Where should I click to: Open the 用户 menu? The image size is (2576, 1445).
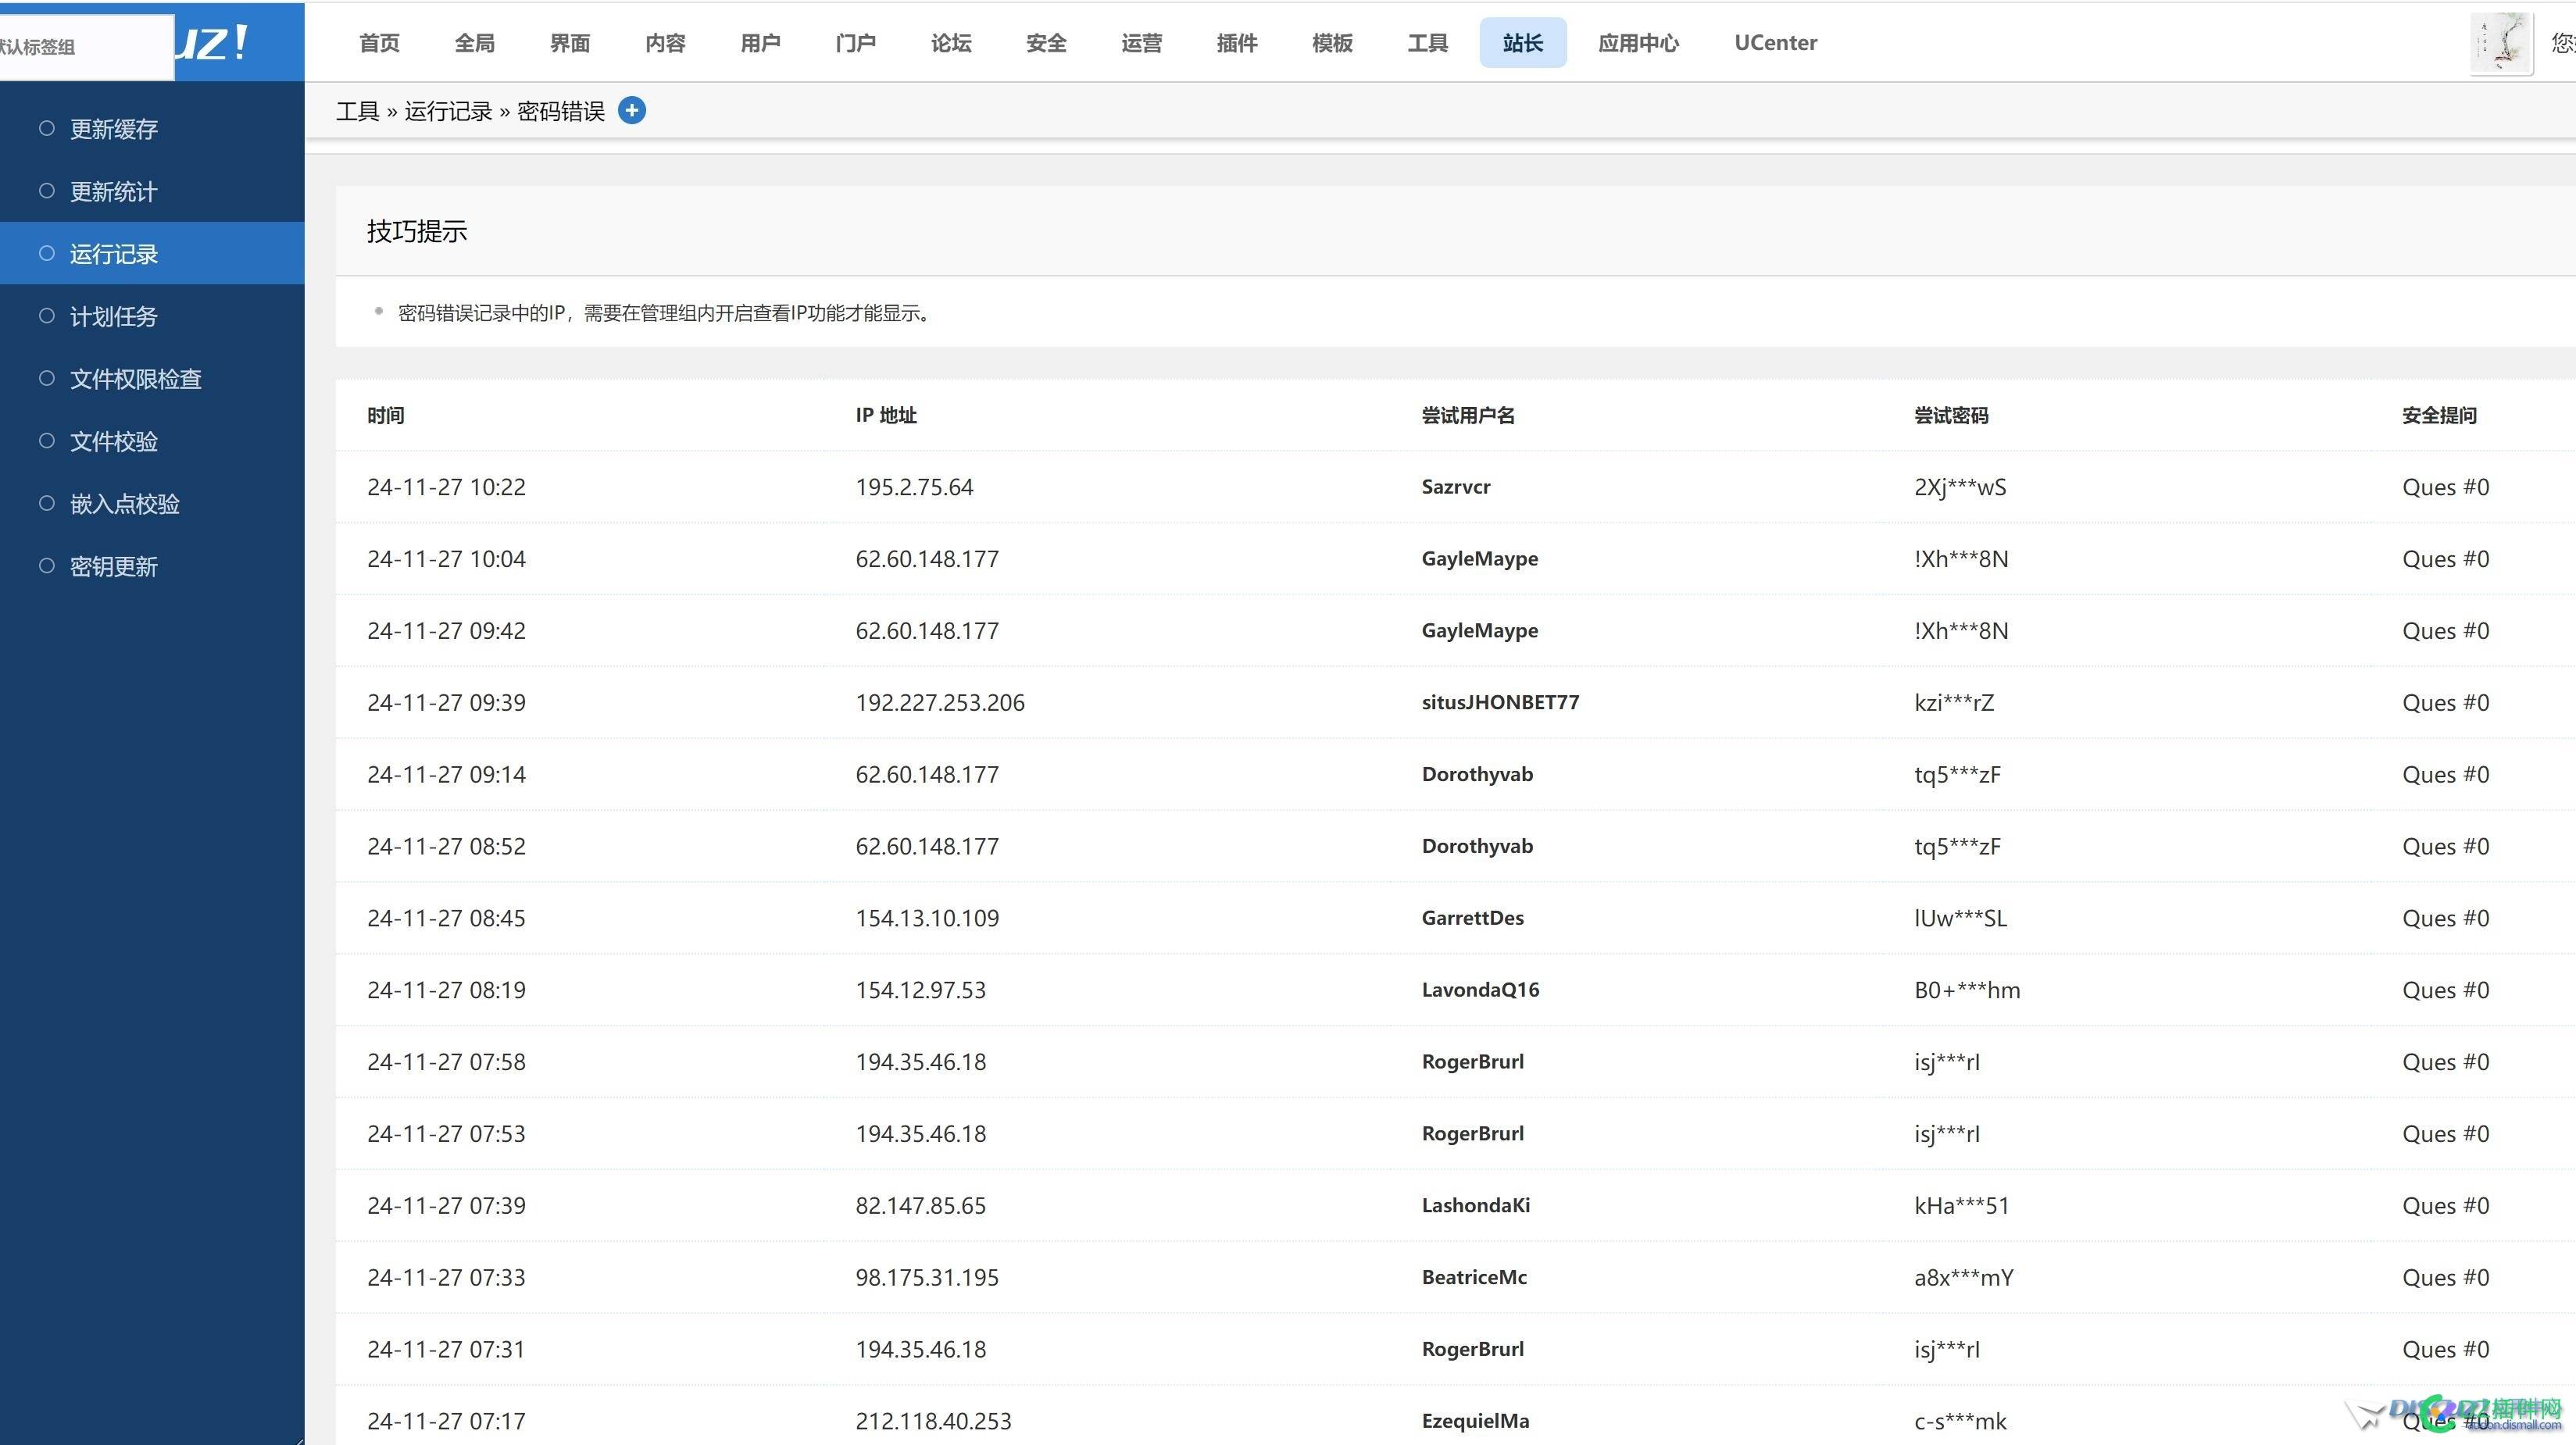click(760, 43)
